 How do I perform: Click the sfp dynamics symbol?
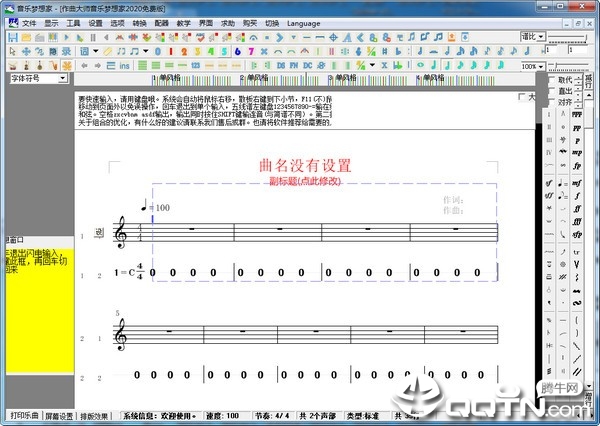tap(577, 234)
